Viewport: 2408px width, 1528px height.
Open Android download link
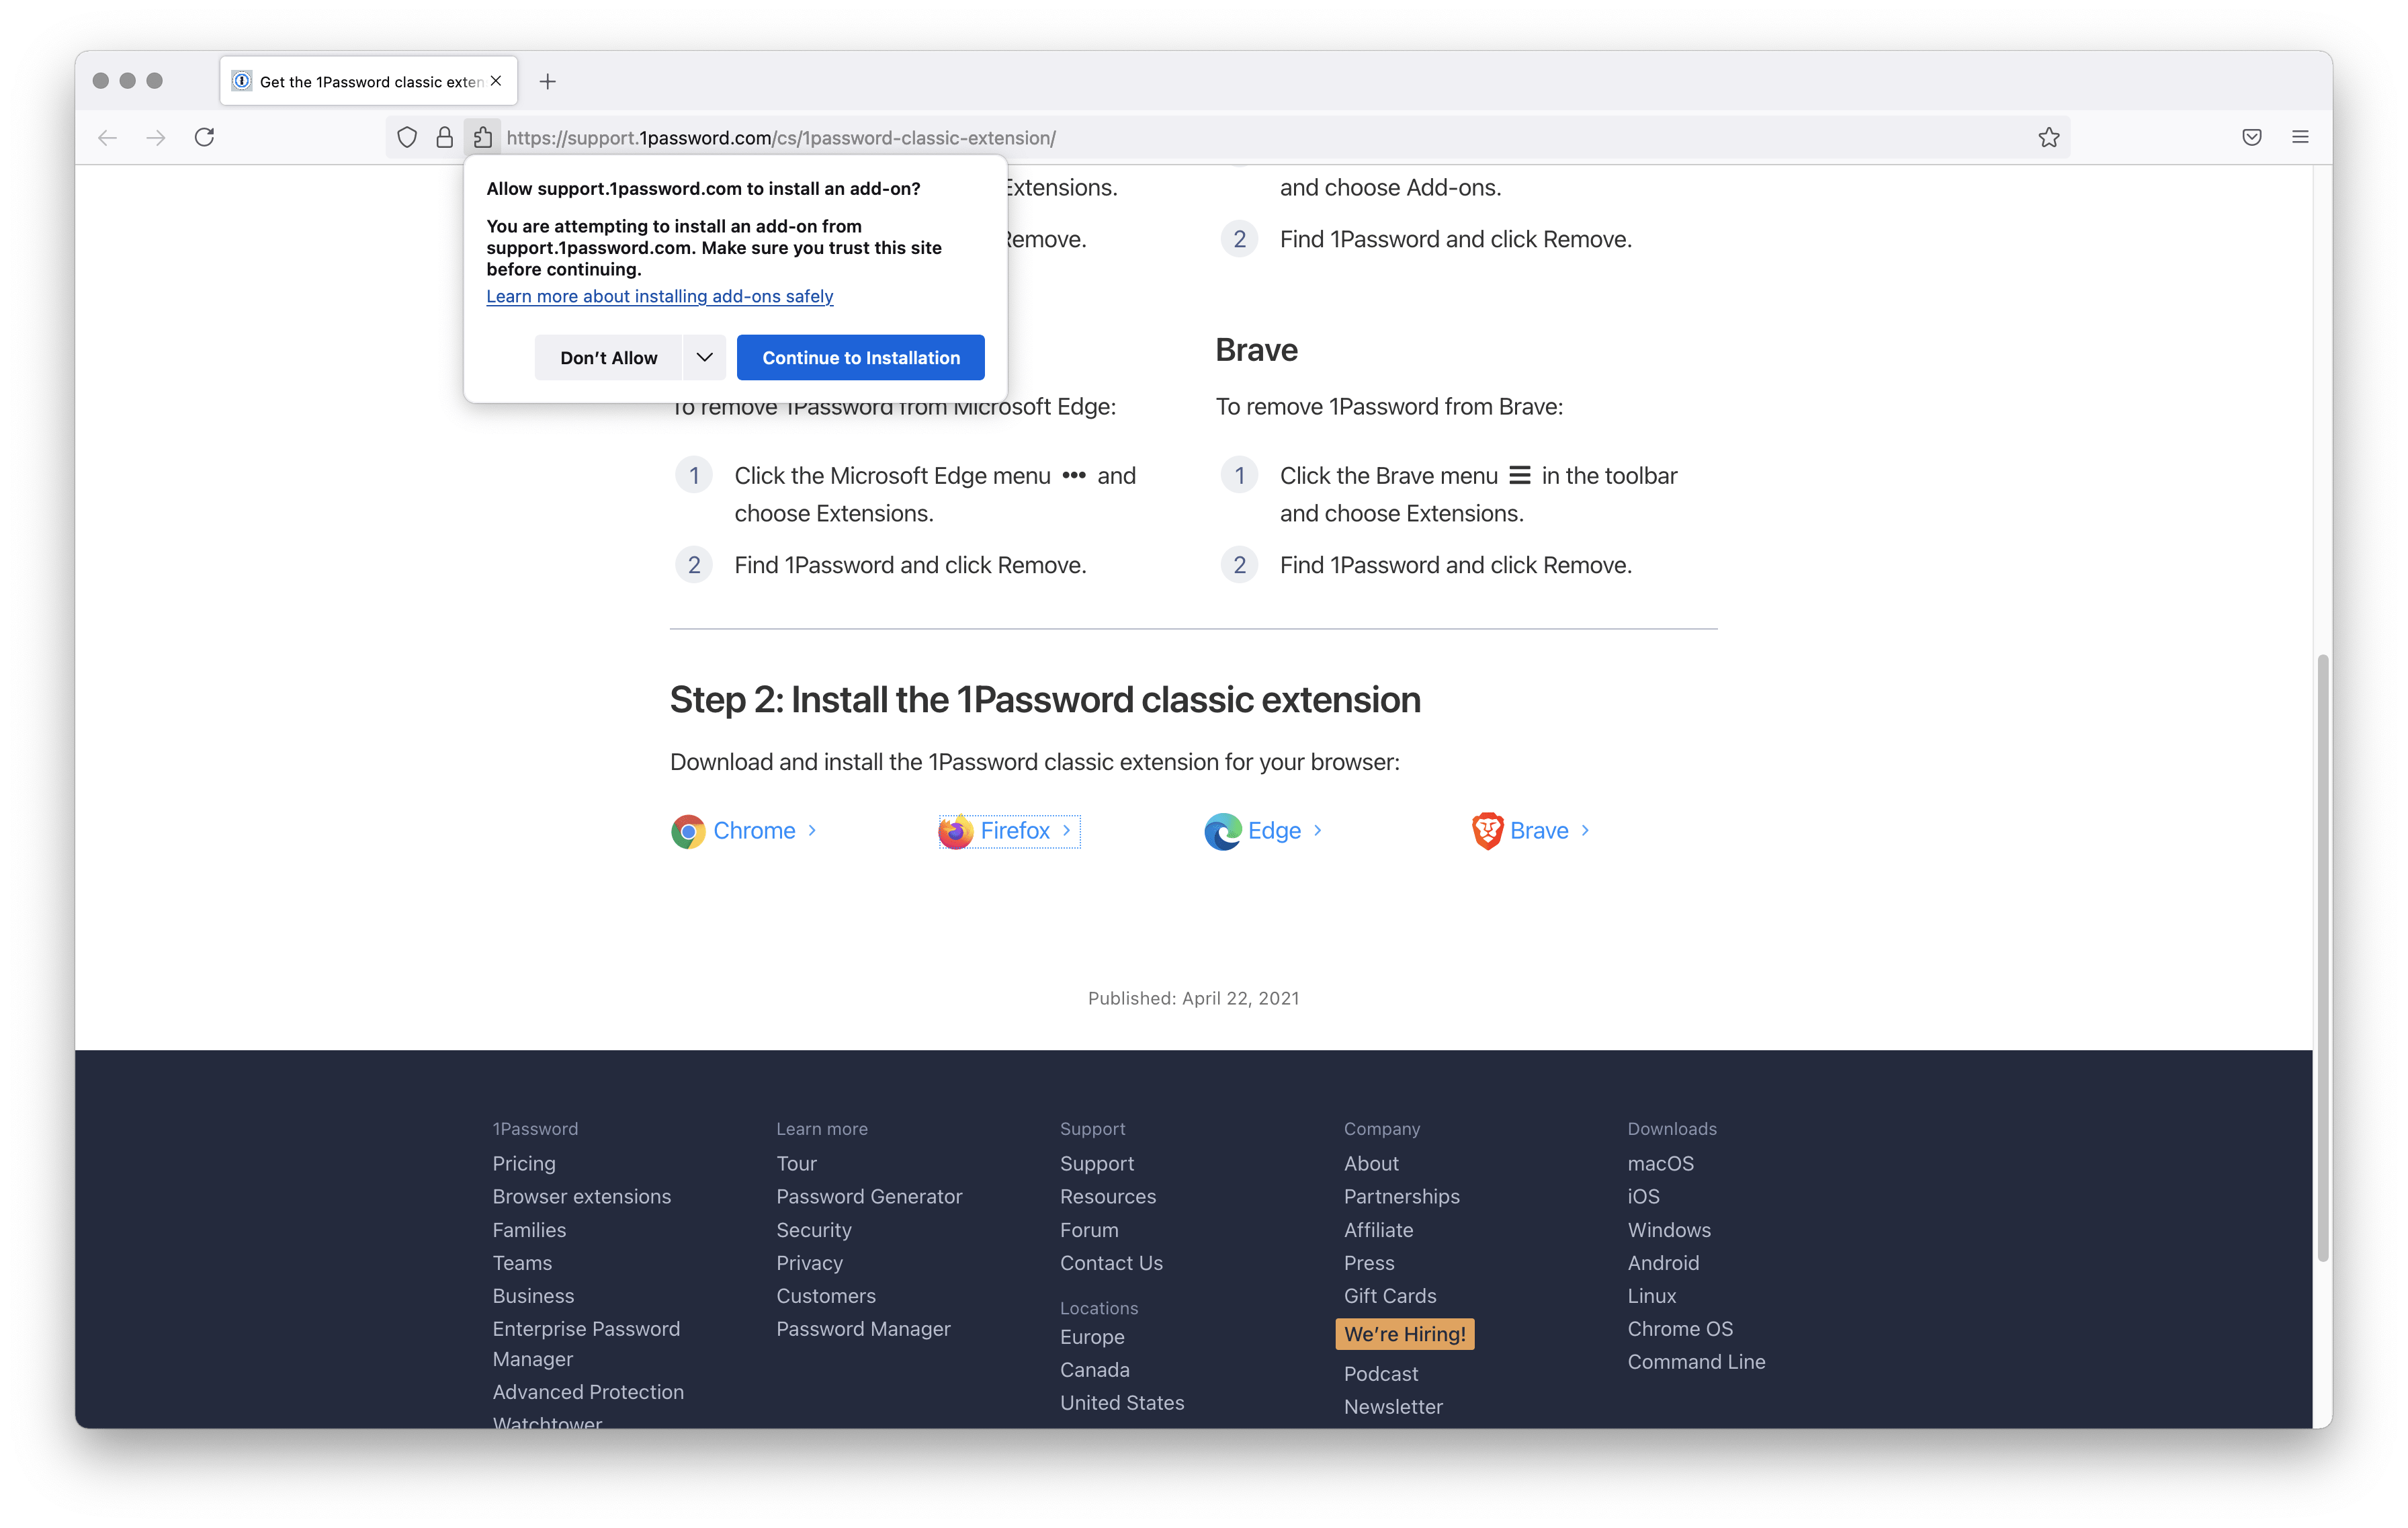pos(1663,1263)
